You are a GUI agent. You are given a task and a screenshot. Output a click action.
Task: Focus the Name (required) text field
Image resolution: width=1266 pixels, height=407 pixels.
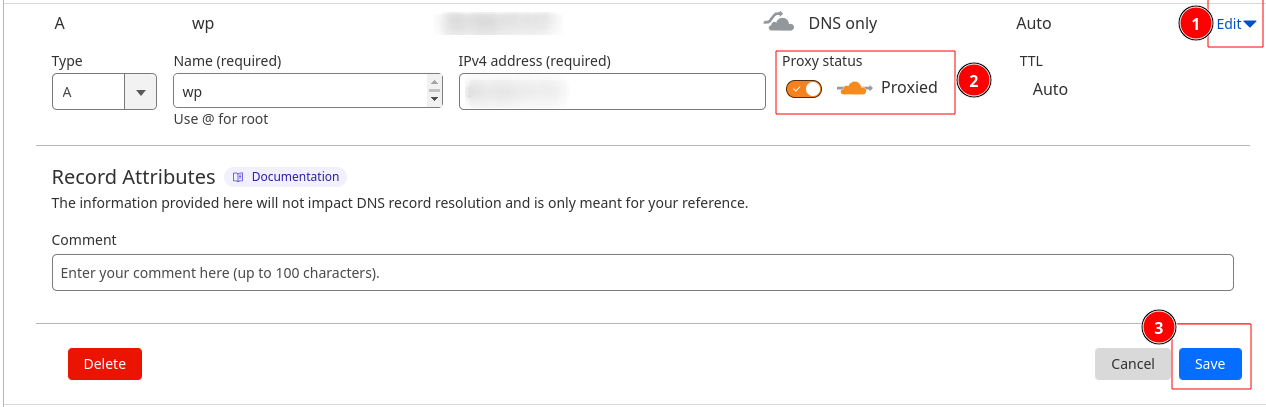click(300, 92)
